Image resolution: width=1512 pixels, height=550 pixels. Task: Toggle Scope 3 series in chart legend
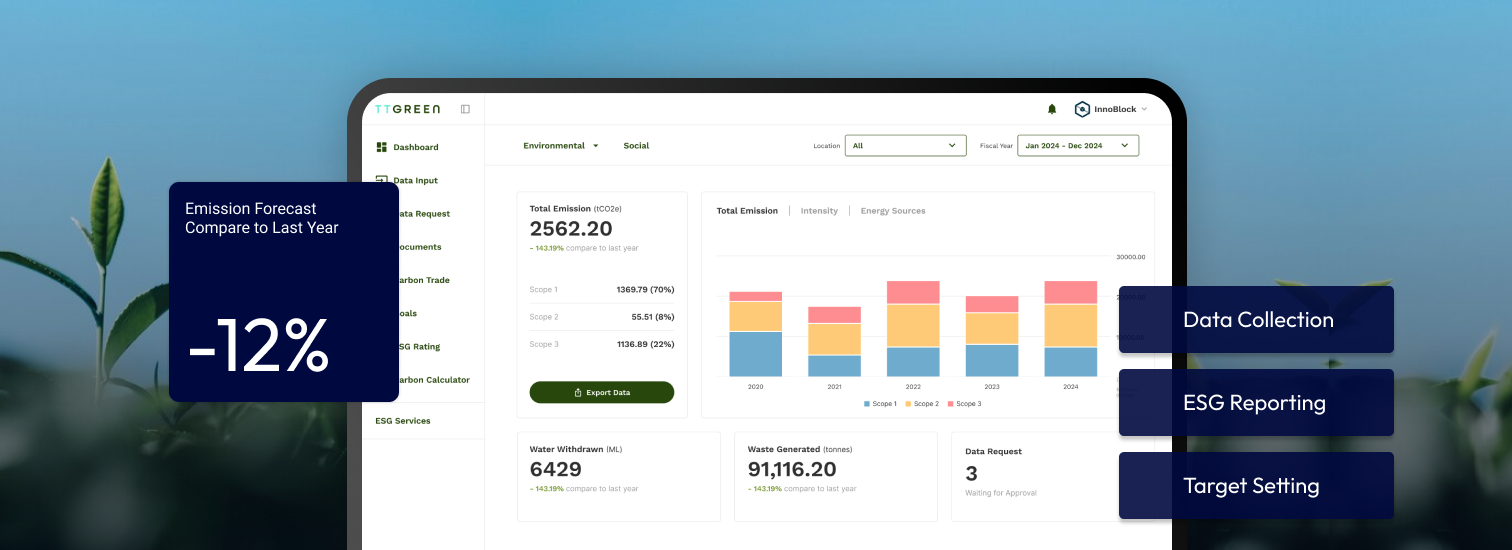click(964, 404)
